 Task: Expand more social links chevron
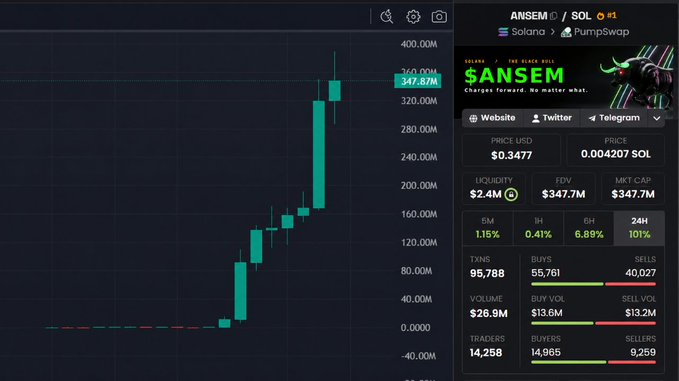click(x=656, y=118)
